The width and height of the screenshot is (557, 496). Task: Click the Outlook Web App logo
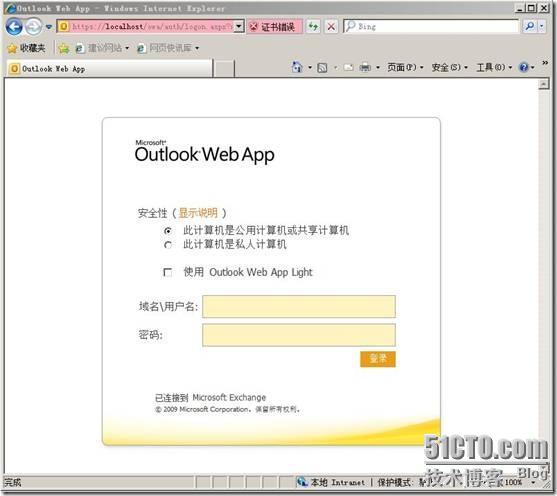tap(205, 151)
